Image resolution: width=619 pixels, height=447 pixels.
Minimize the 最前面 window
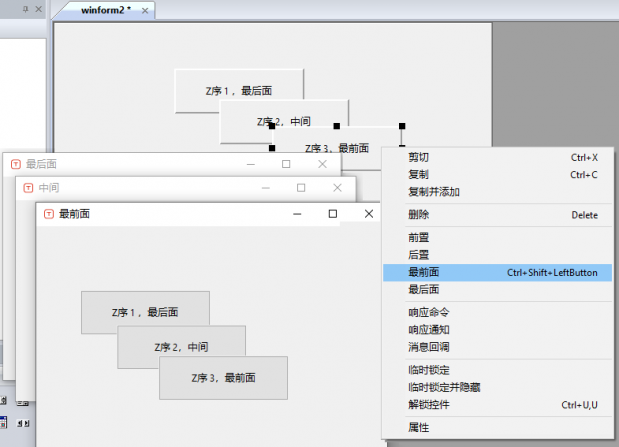(297, 214)
